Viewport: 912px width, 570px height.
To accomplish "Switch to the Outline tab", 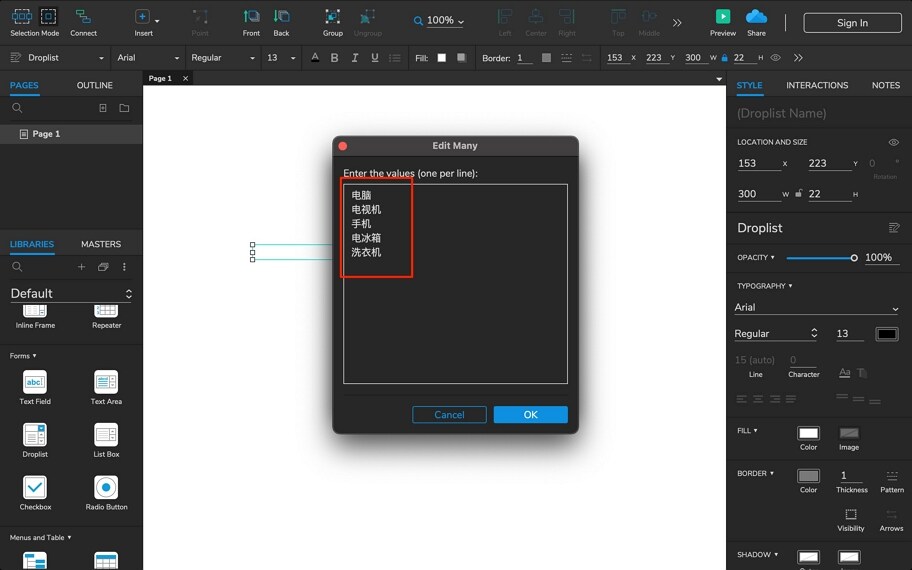I will (95, 85).
